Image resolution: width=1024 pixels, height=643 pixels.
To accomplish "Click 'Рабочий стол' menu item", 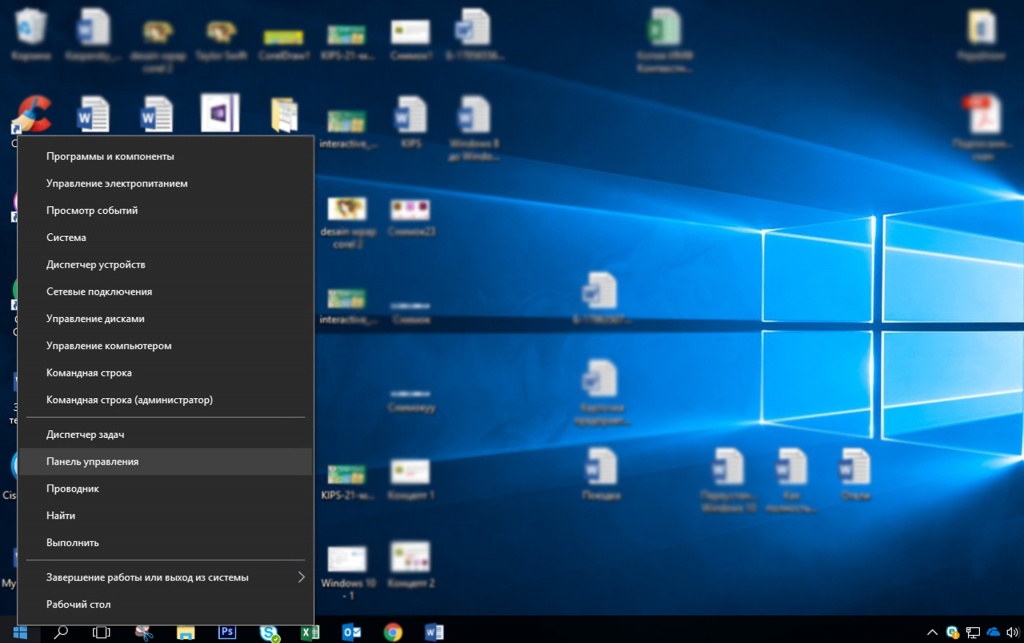I will point(166,604).
